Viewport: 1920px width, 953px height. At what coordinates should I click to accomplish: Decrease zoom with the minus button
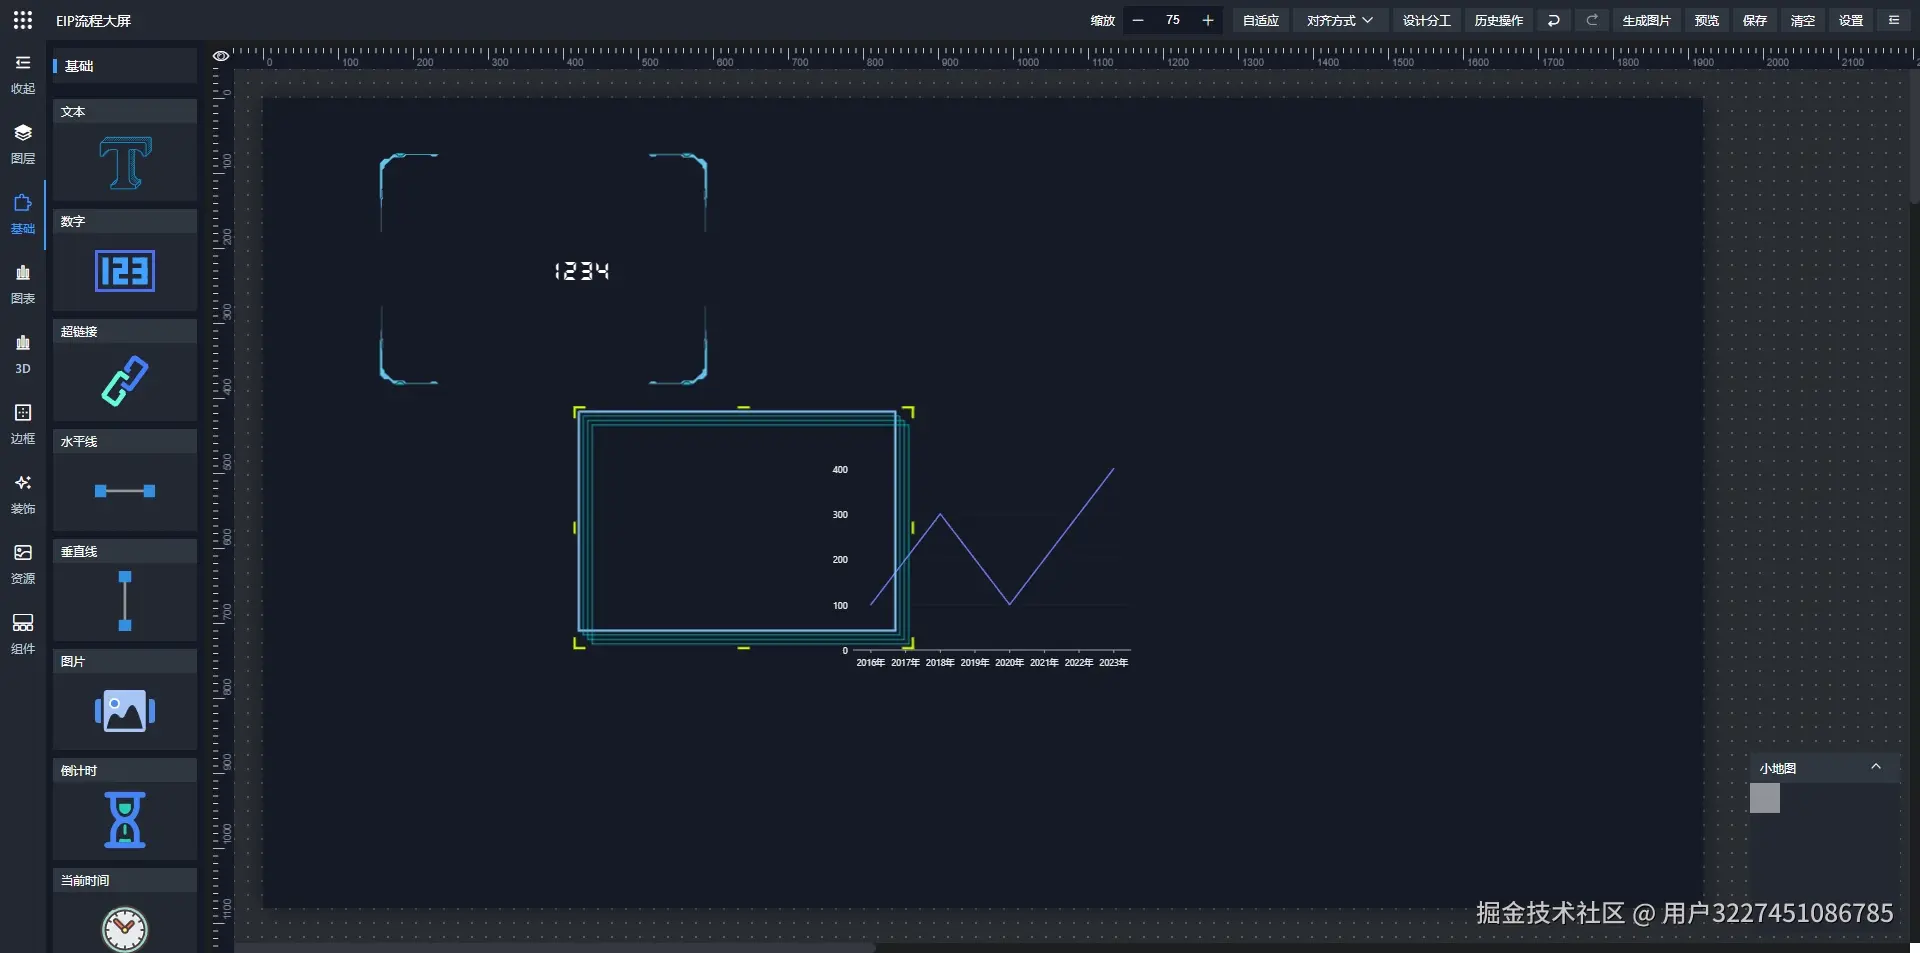pos(1138,20)
